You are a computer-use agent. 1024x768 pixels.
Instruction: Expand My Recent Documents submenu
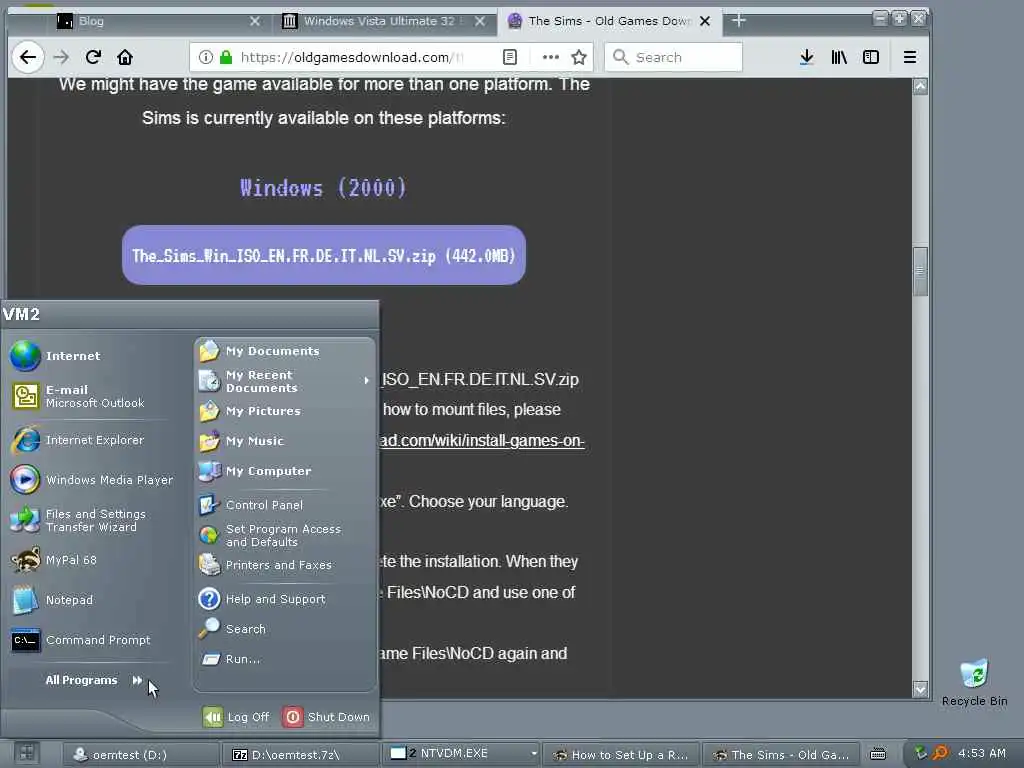click(285, 381)
